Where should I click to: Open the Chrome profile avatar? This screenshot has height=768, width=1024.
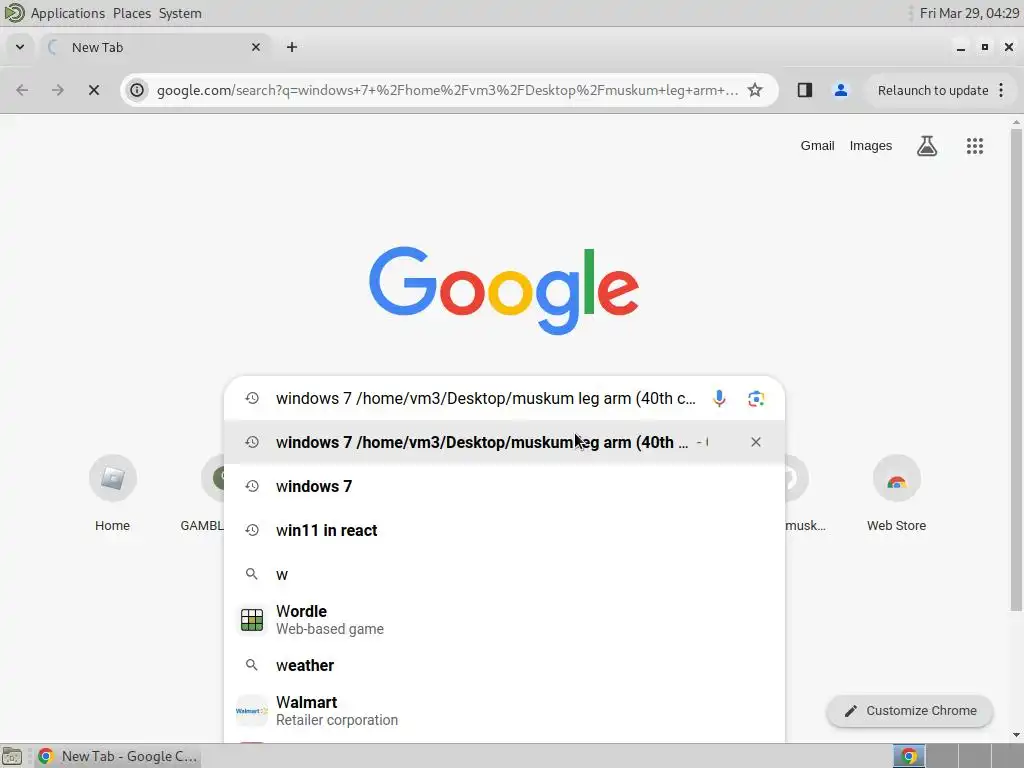click(x=840, y=90)
